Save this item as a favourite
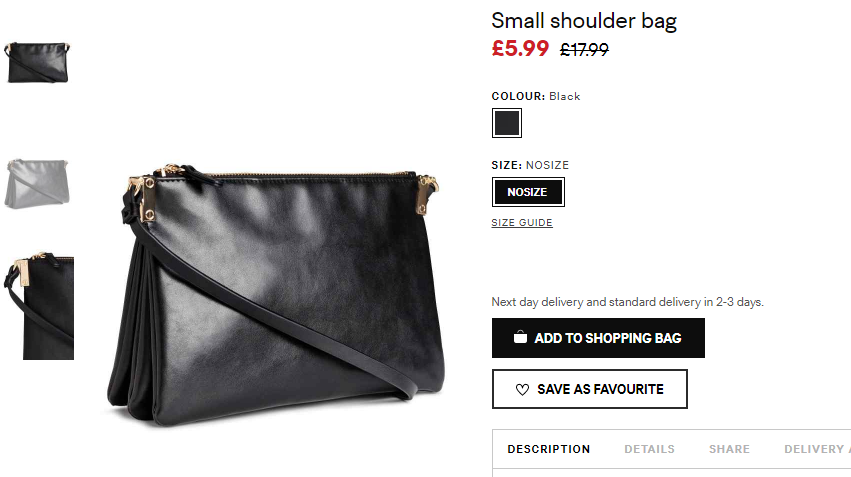This screenshot has width=851, height=477. tap(589, 389)
